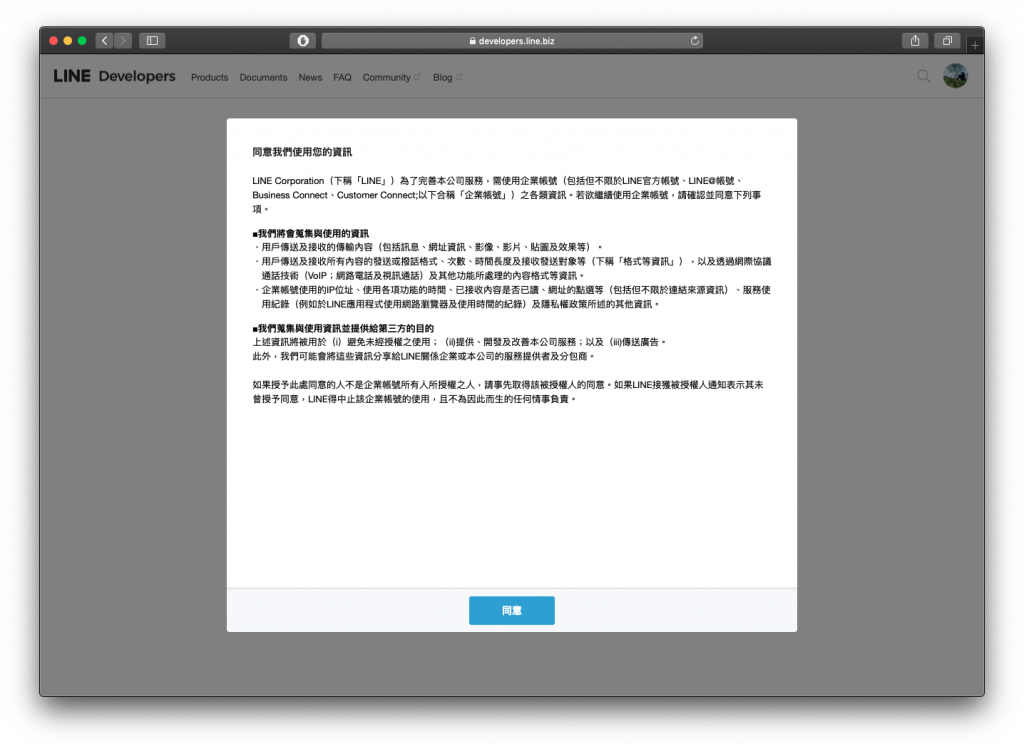Go back with Safari's back arrow
The image size is (1024, 749).
(x=104, y=40)
